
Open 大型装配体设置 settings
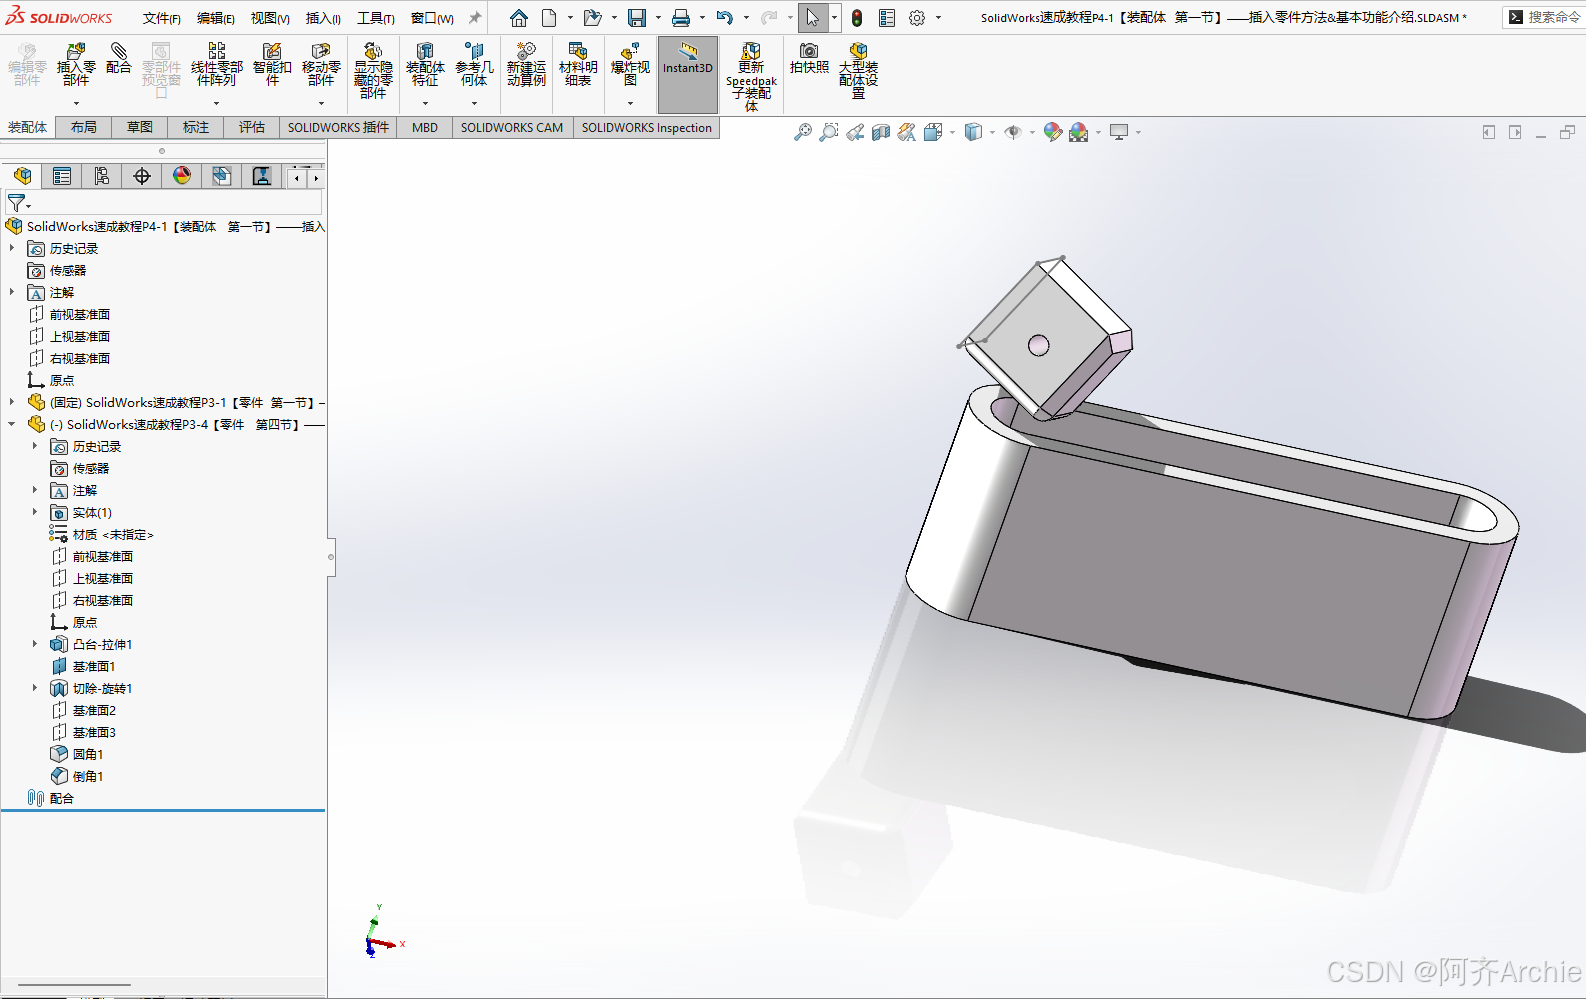coord(858,70)
